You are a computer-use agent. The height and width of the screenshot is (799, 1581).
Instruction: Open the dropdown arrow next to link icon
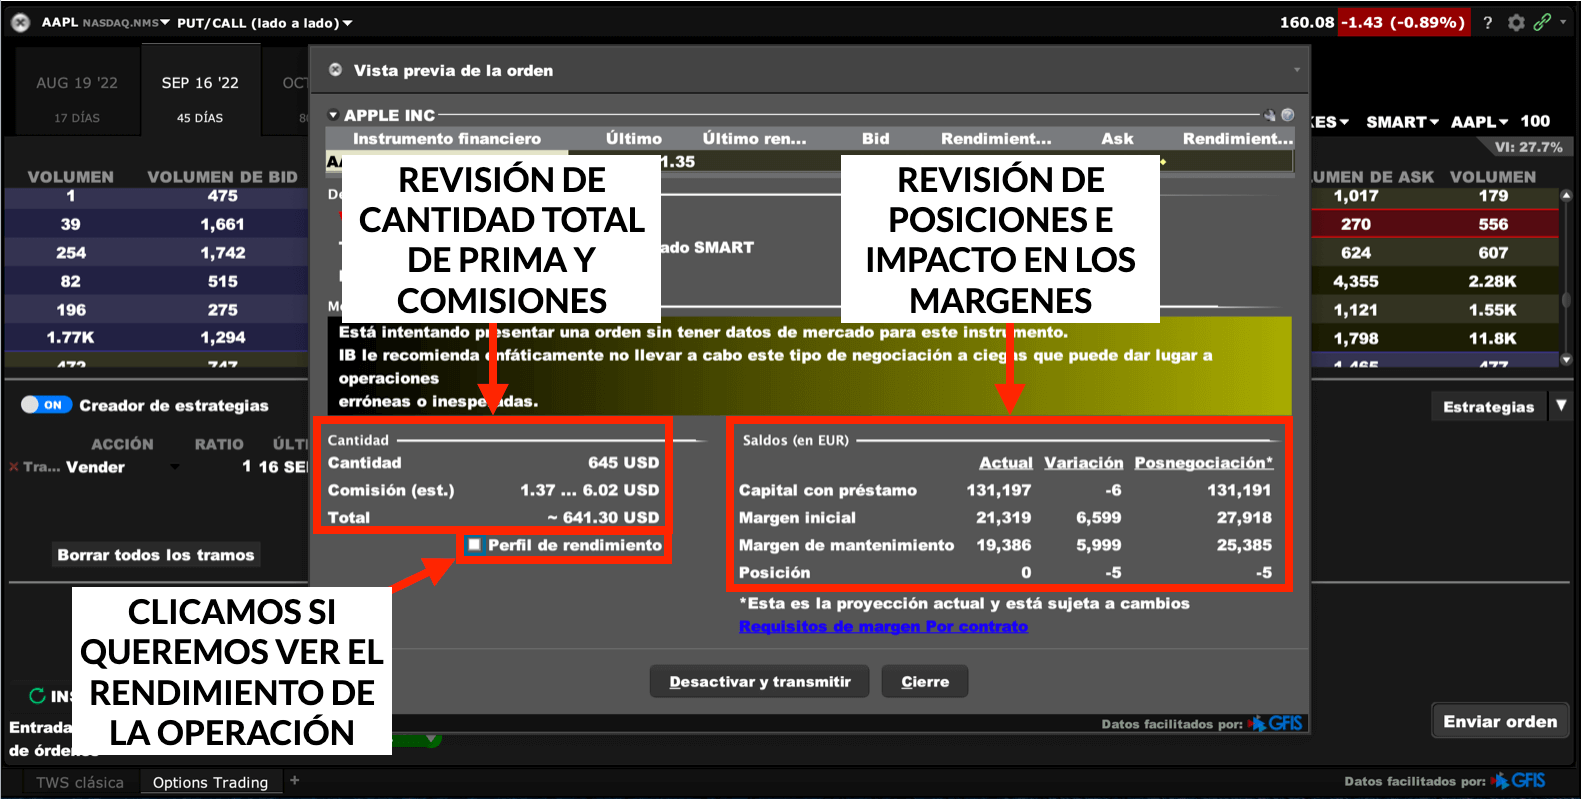pyautogui.click(x=1561, y=22)
